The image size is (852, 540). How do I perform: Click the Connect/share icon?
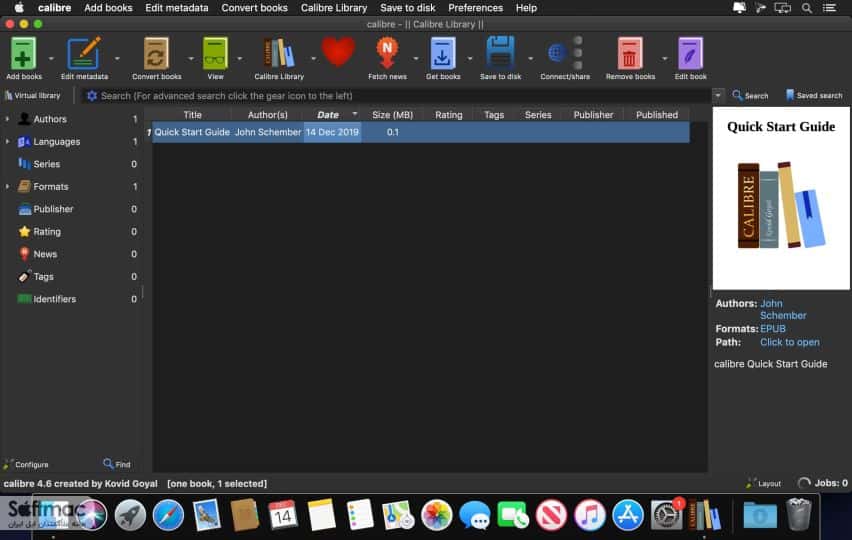tap(565, 53)
